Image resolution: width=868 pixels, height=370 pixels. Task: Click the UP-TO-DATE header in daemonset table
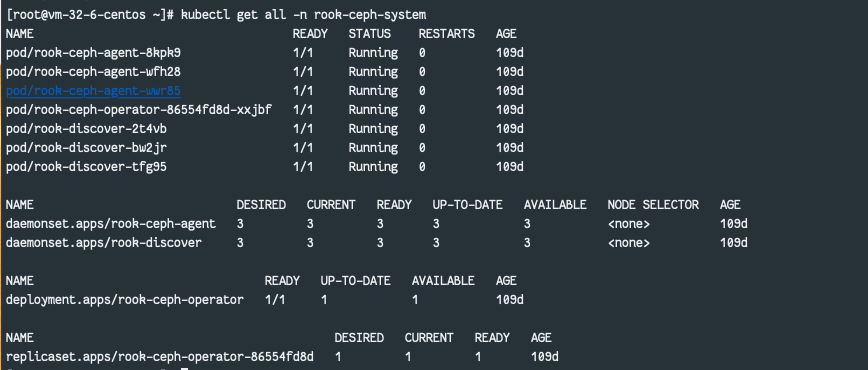pos(468,205)
